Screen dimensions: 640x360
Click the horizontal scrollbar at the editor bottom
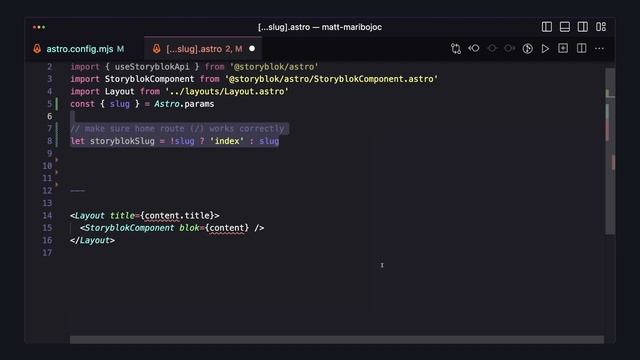click(337, 340)
